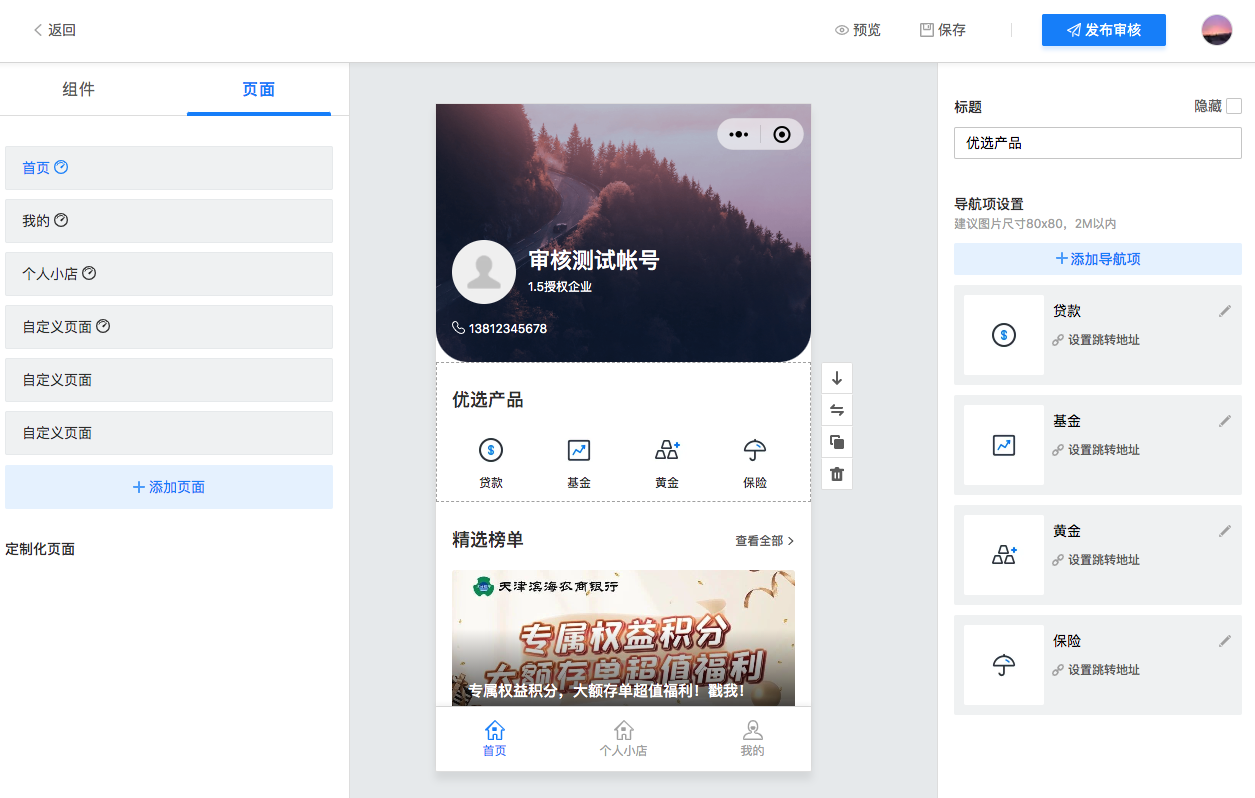Toggle the 隐藏 checkbox for the title

1234,106
